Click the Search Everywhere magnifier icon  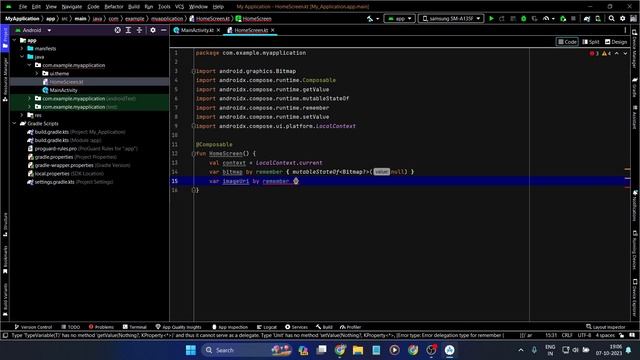tap(611, 18)
